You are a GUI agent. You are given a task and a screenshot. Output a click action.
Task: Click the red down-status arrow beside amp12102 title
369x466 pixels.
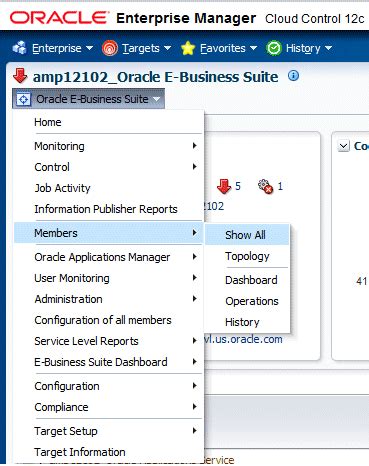(20, 76)
